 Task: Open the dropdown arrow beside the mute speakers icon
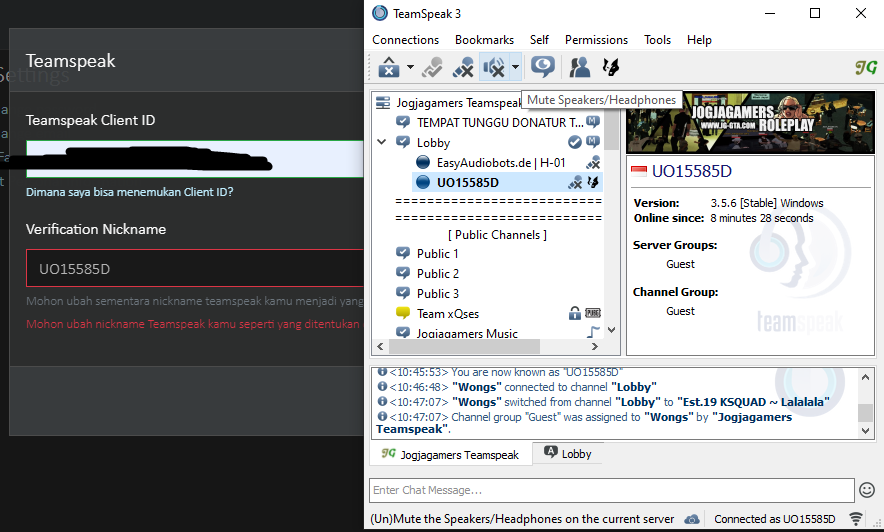click(515, 67)
